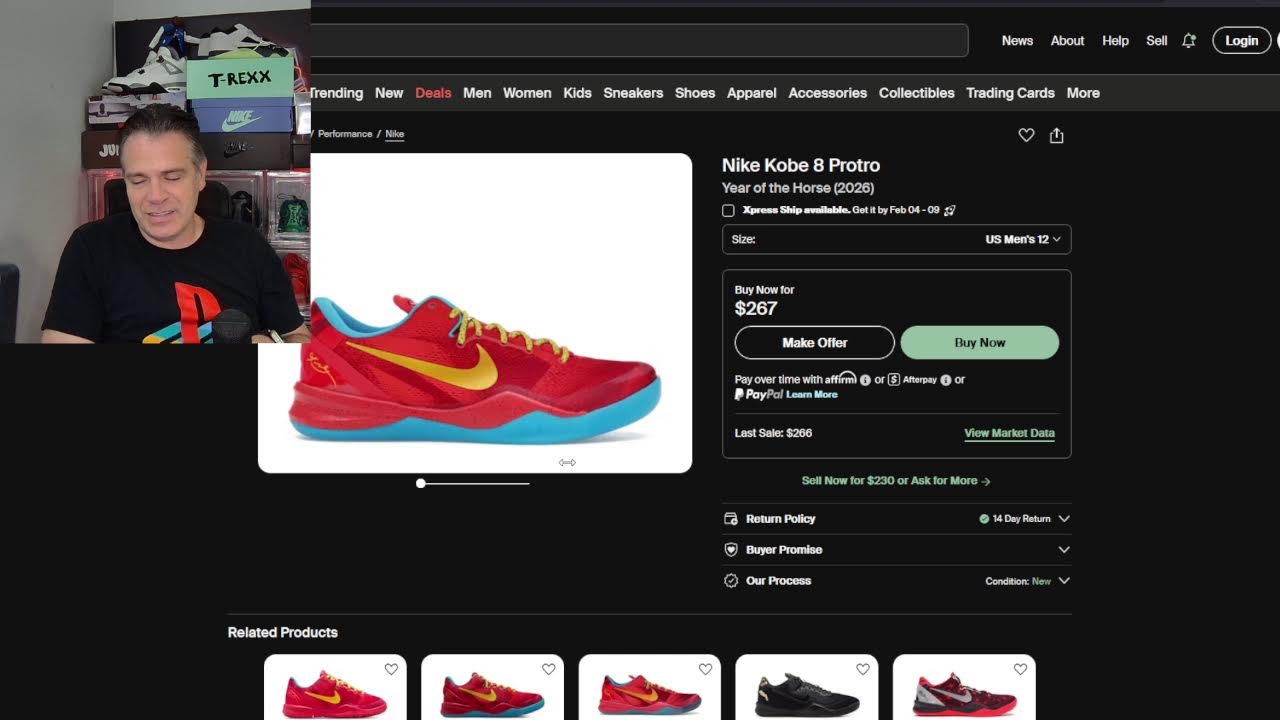This screenshot has height=720, width=1280.
Task: Favorite the first related product
Action: (391, 669)
